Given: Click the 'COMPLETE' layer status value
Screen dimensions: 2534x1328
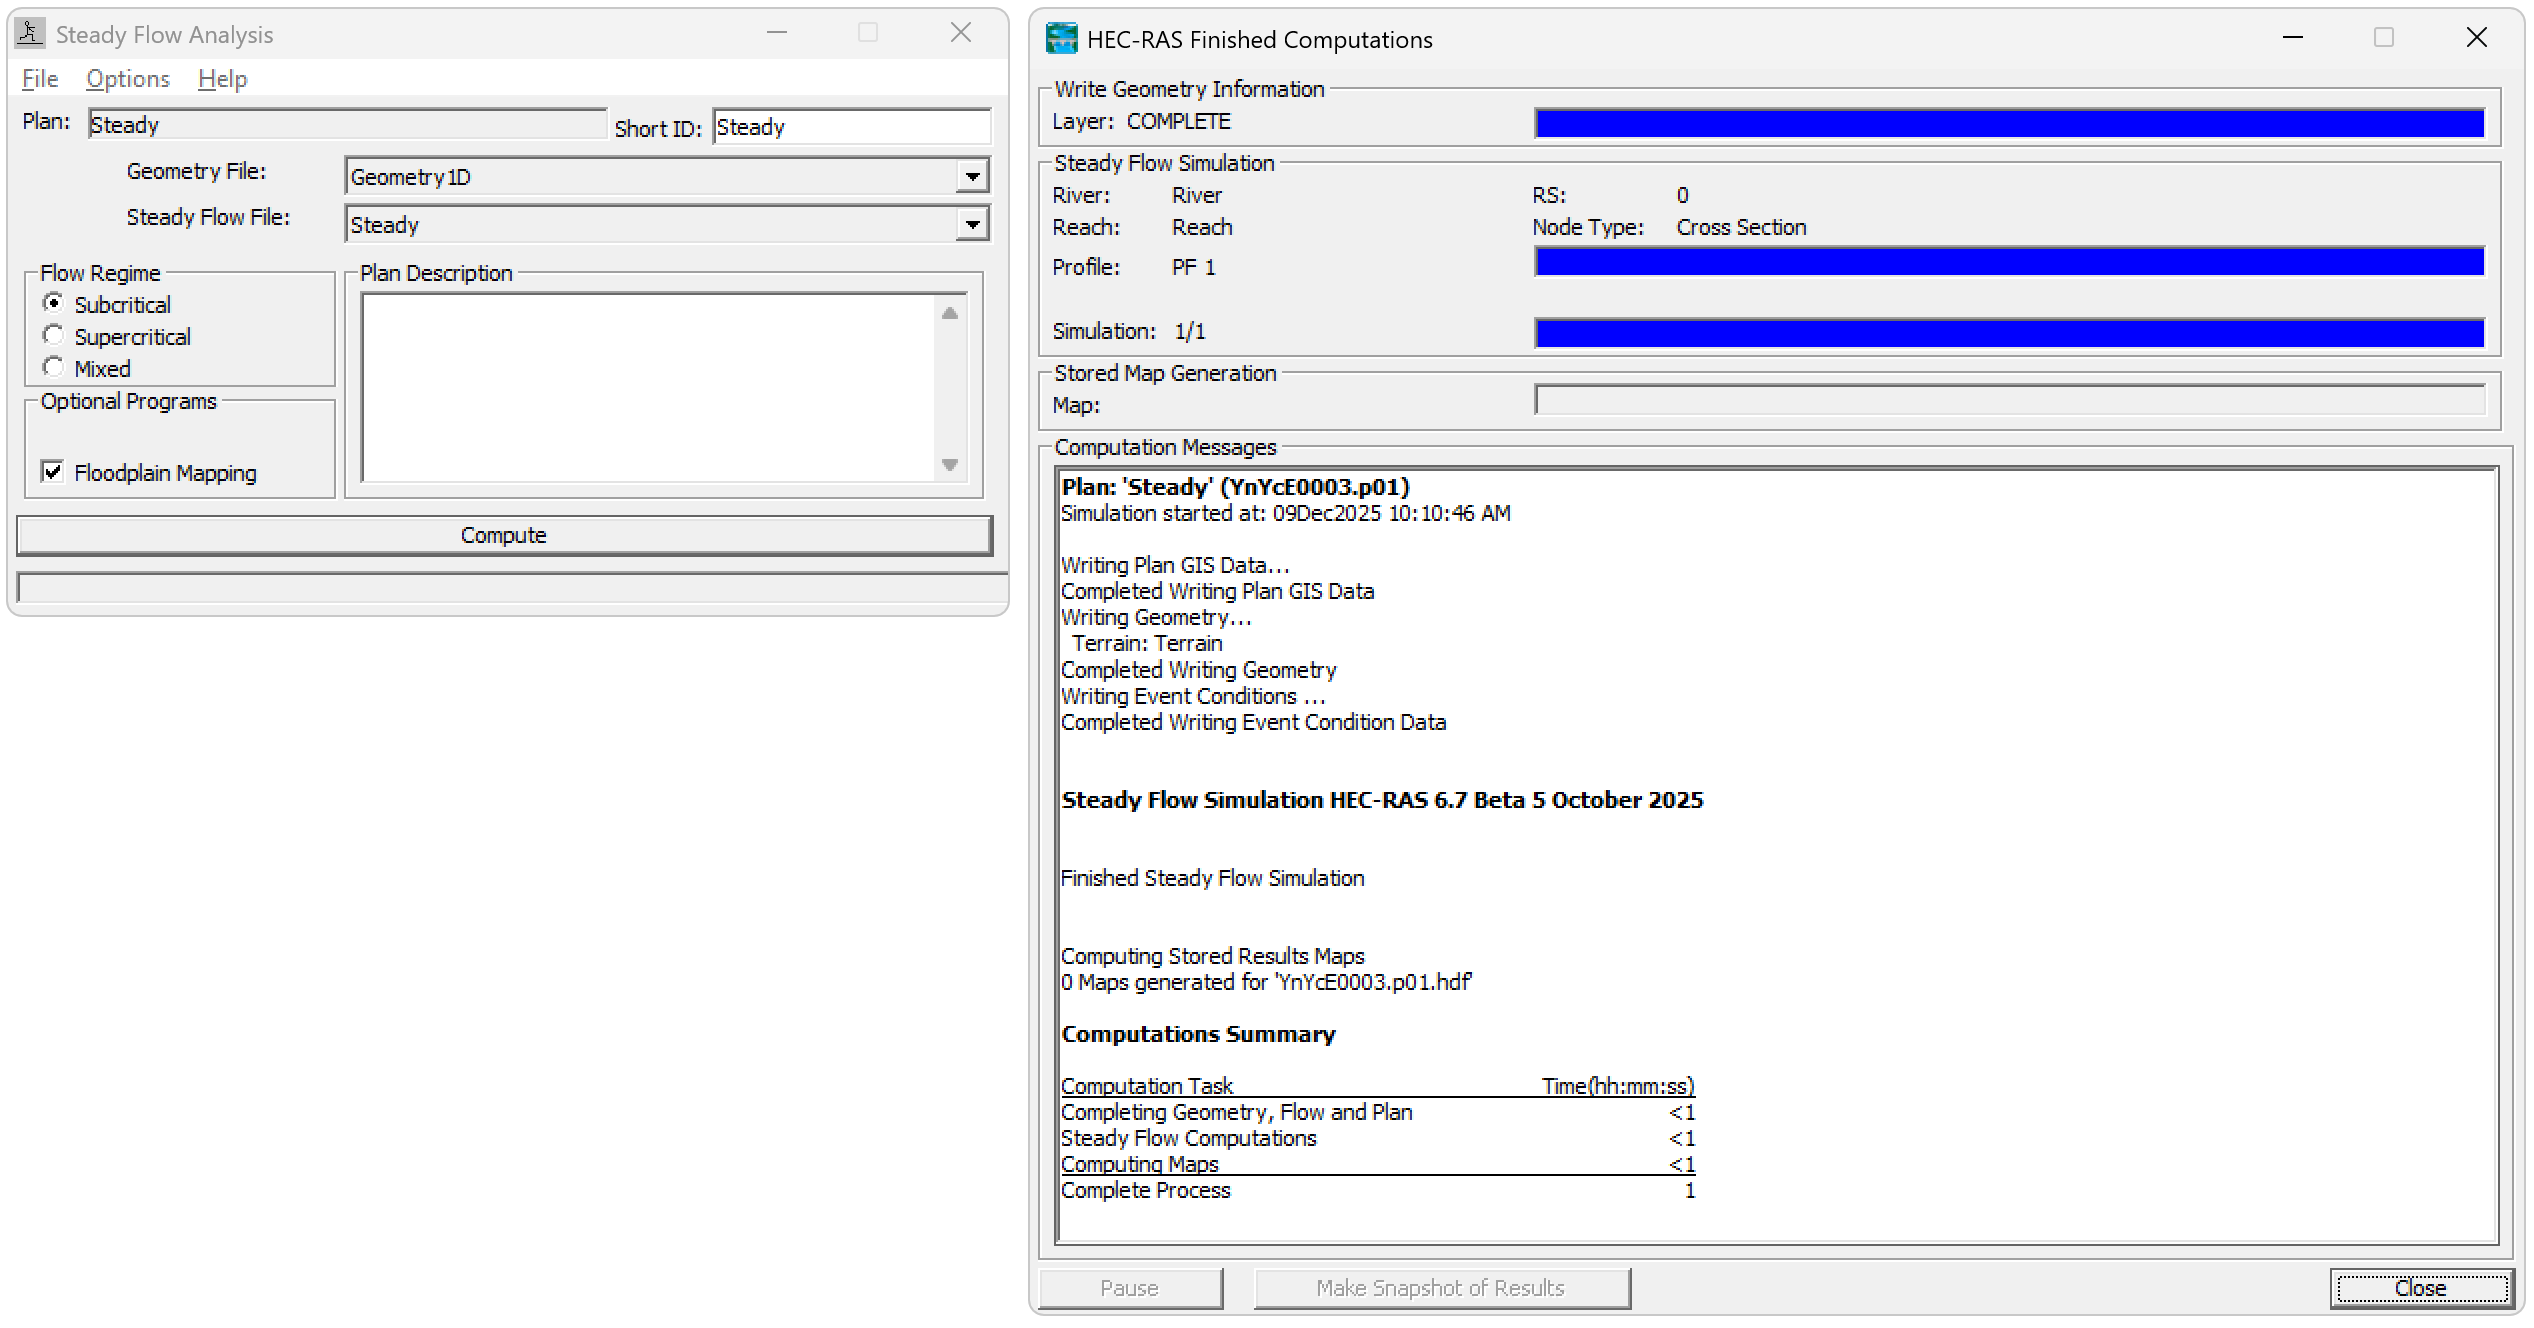Looking at the screenshot, I should [x=1179, y=121].
